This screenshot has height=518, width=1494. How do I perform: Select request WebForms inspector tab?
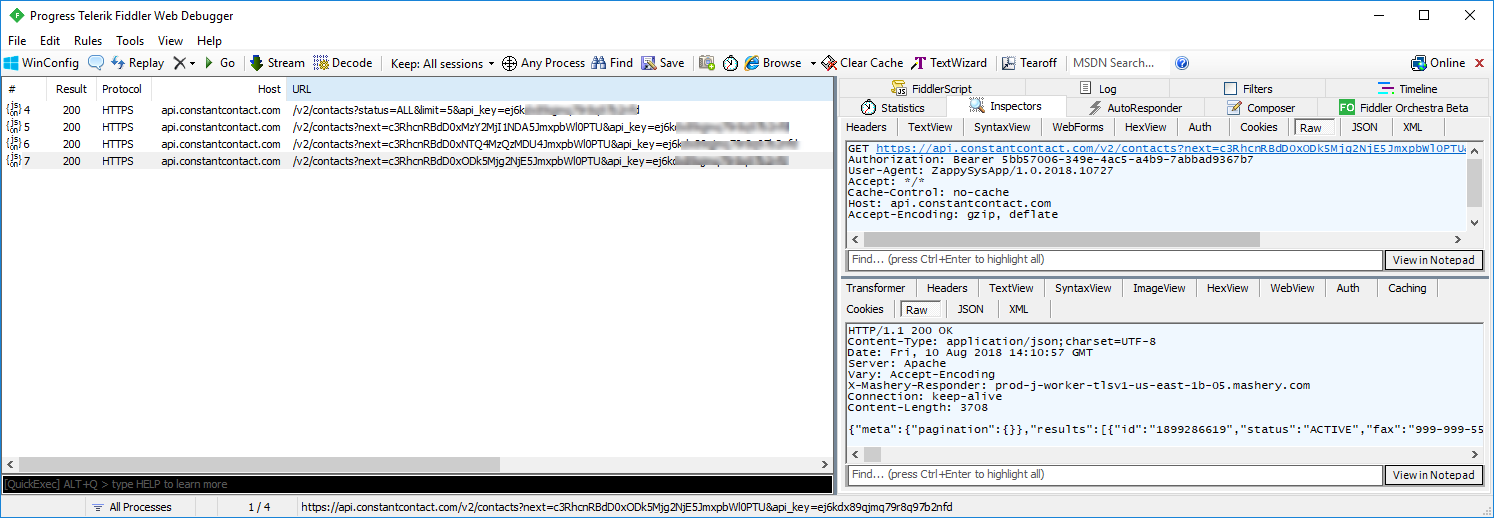click(1078, 127)
